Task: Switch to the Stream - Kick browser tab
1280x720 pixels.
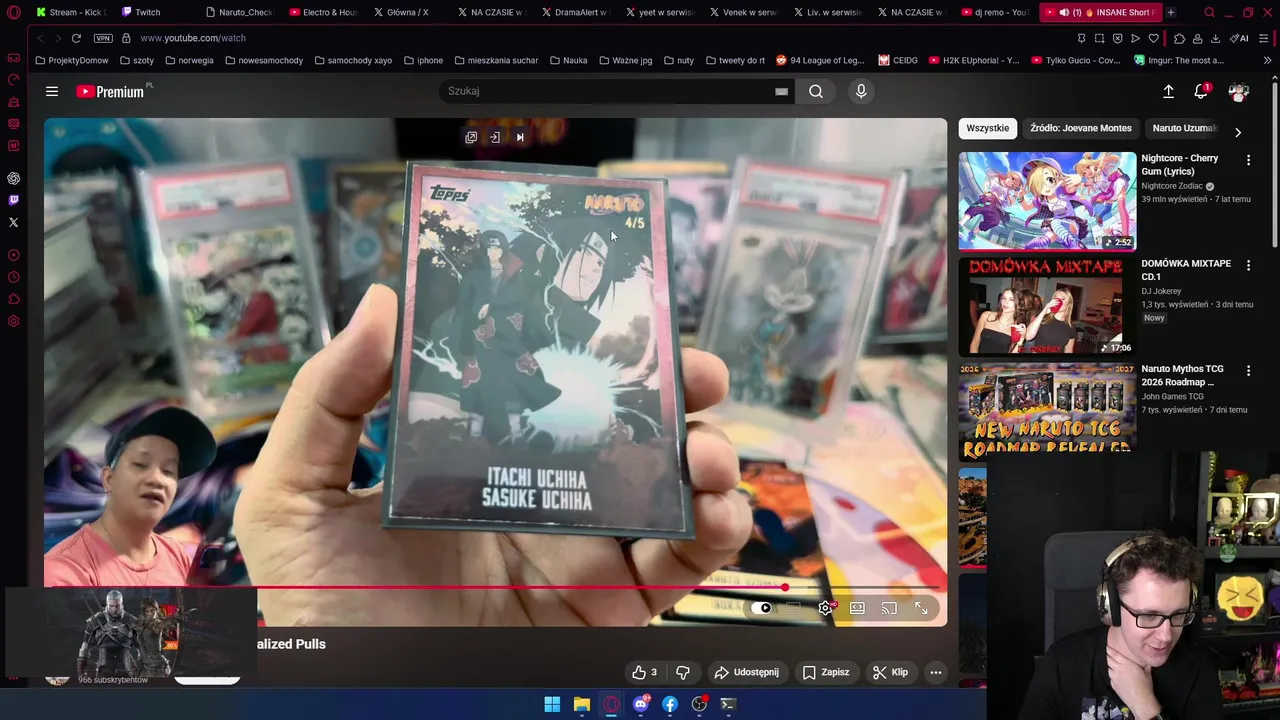Action: click(70, 12)
